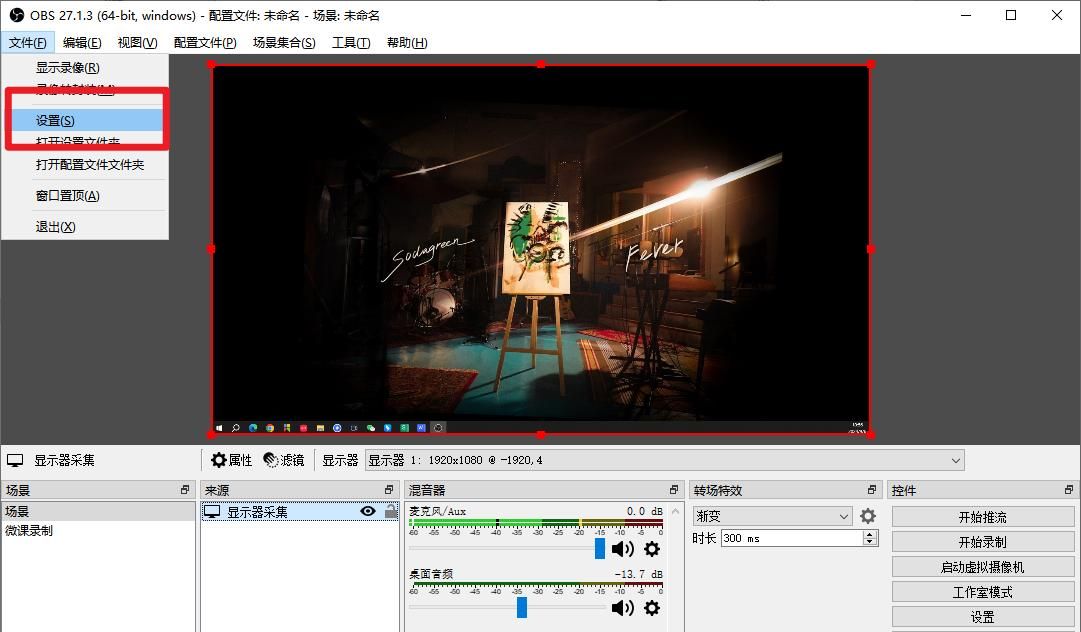Click the -13.7 dB level of 桌面音频
The height and width of the screenshot is (632, 1081).
pyautogui.click(x=639, y=574)
